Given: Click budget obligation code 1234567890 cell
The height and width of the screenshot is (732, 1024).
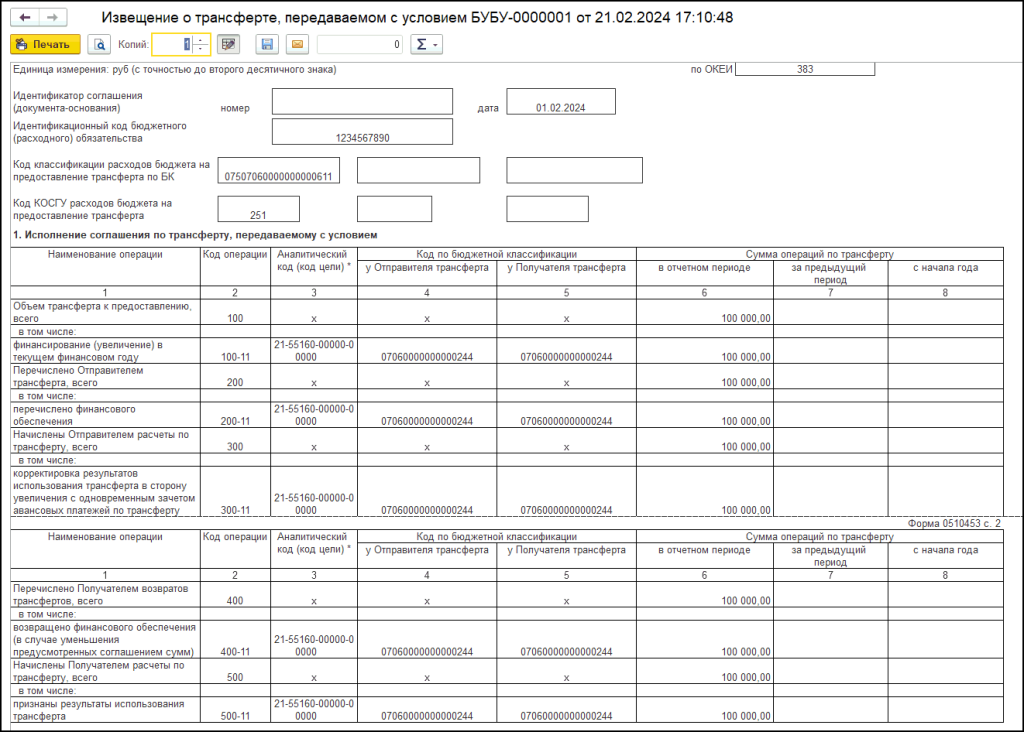Looking at the screenshot, I should point(362,132).
